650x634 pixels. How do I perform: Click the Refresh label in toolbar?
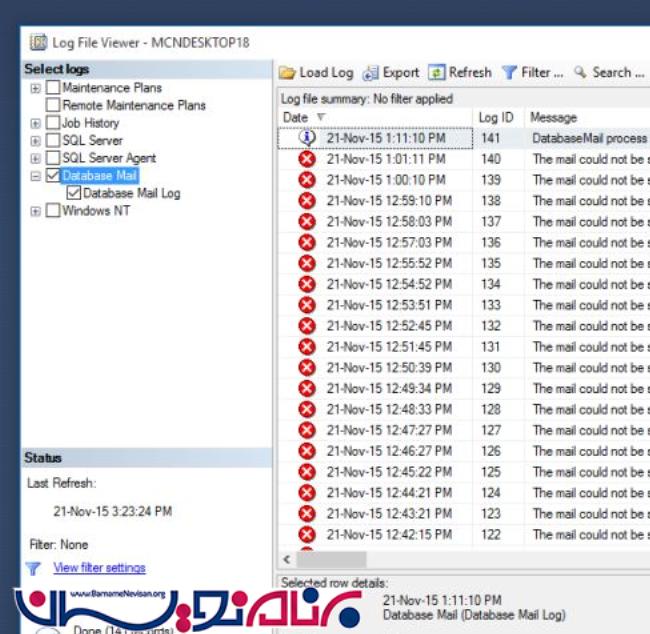point(470,72)
